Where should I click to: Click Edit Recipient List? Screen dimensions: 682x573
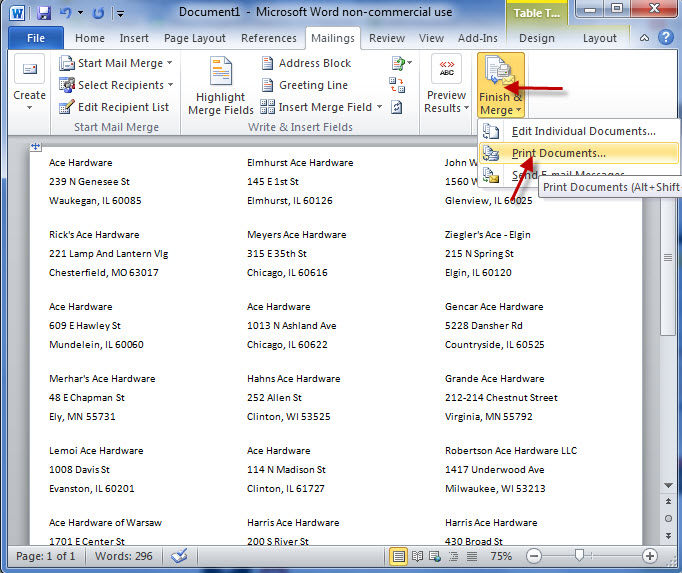(x=114, y=107)
